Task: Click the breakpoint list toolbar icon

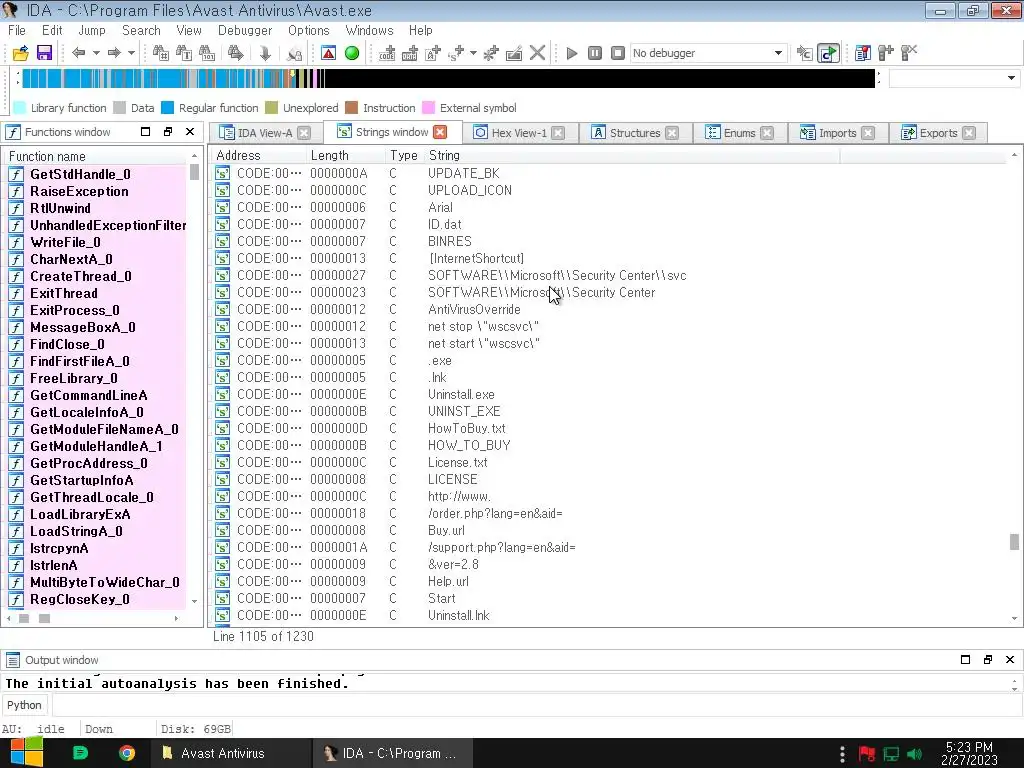Action: [x=862, y=53]
